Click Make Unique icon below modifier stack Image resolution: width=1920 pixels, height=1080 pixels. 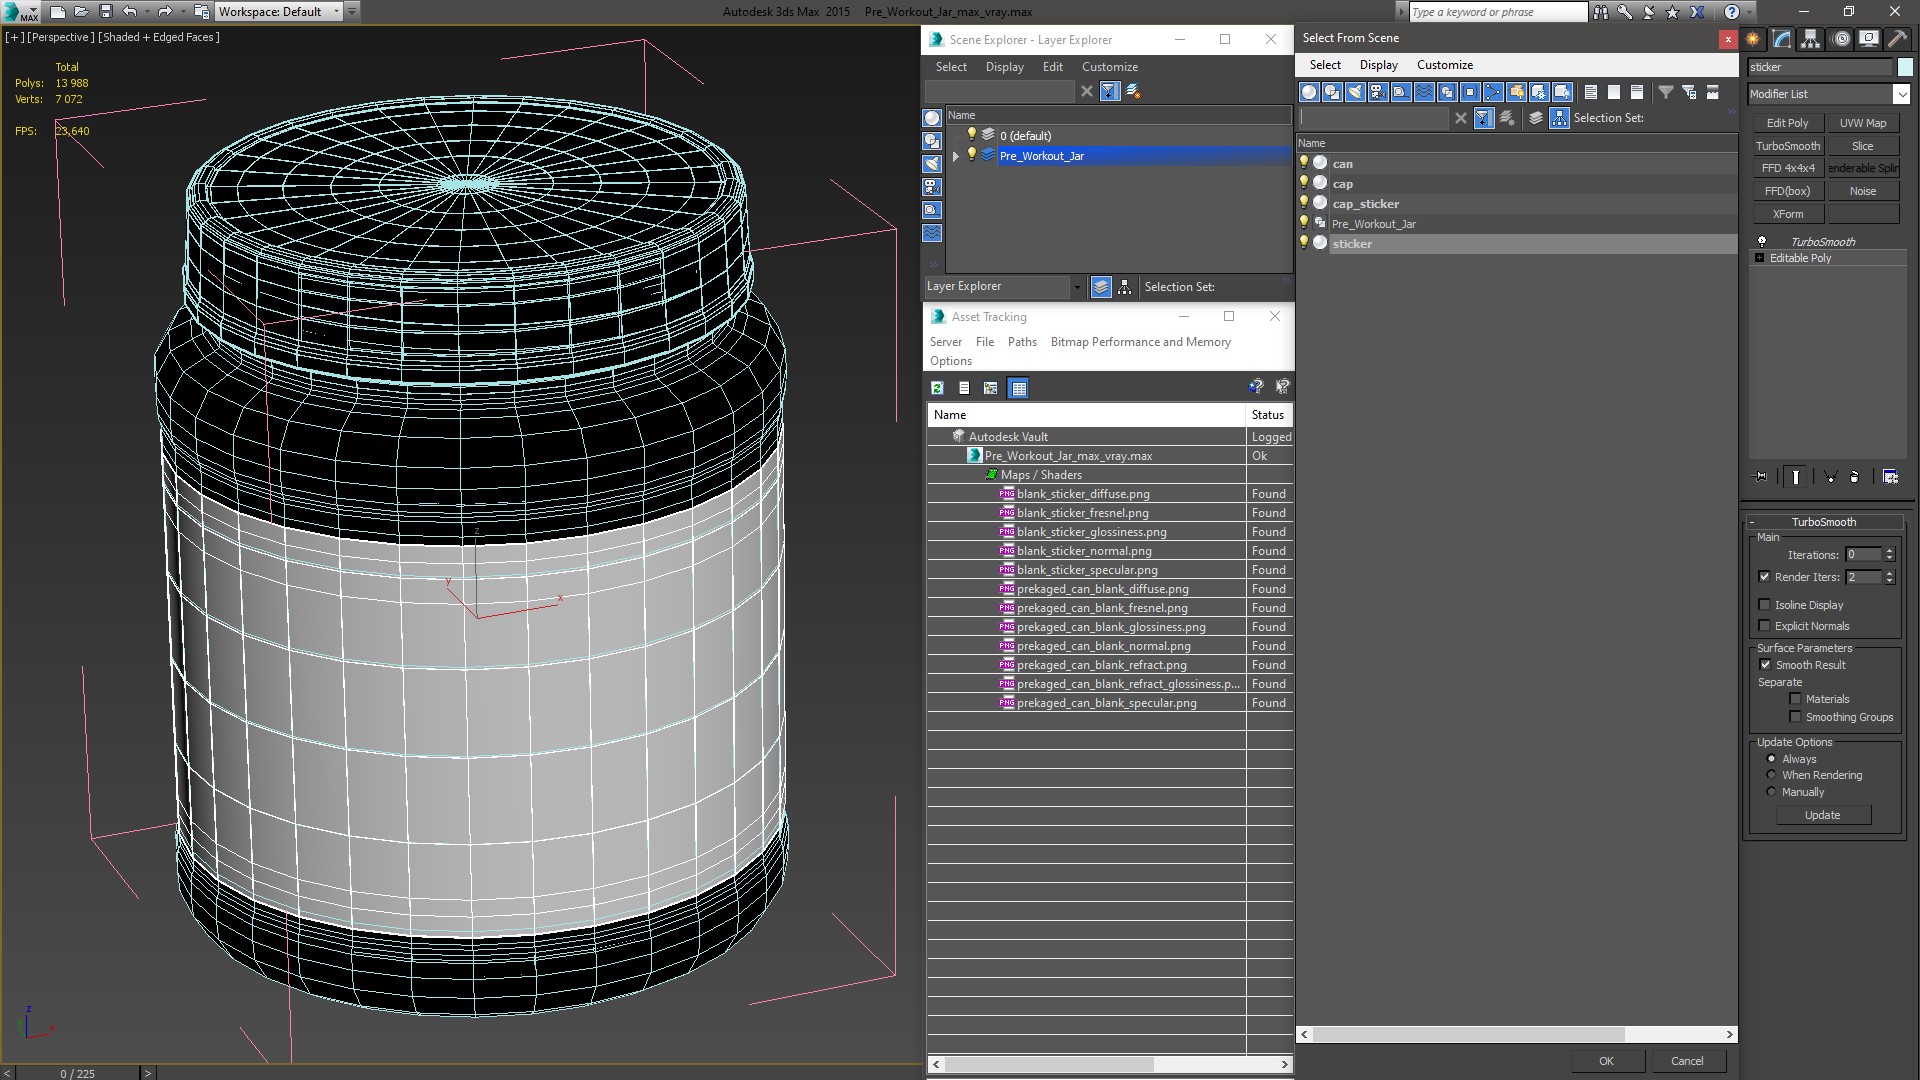1831,477
